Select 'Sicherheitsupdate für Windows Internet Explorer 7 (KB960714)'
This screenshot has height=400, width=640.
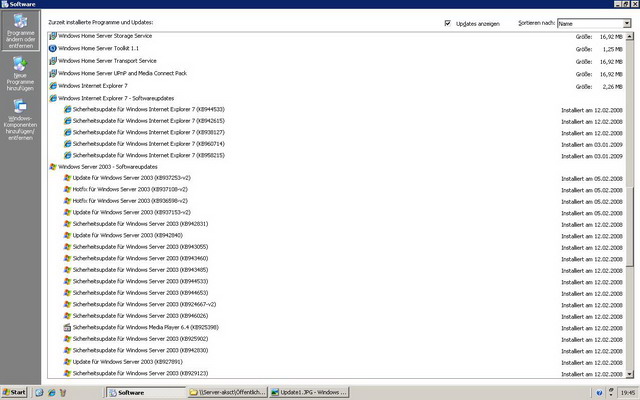coord(149,144)
